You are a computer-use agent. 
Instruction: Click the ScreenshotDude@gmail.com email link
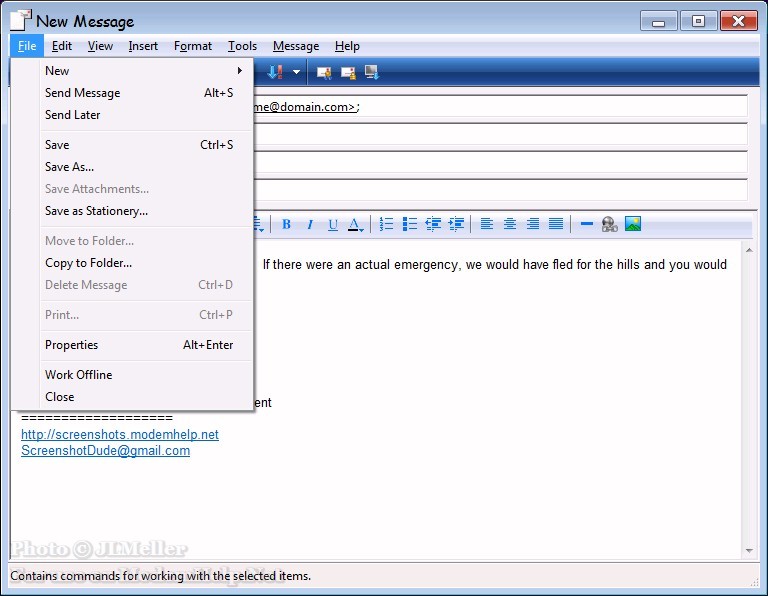[105, 451]
